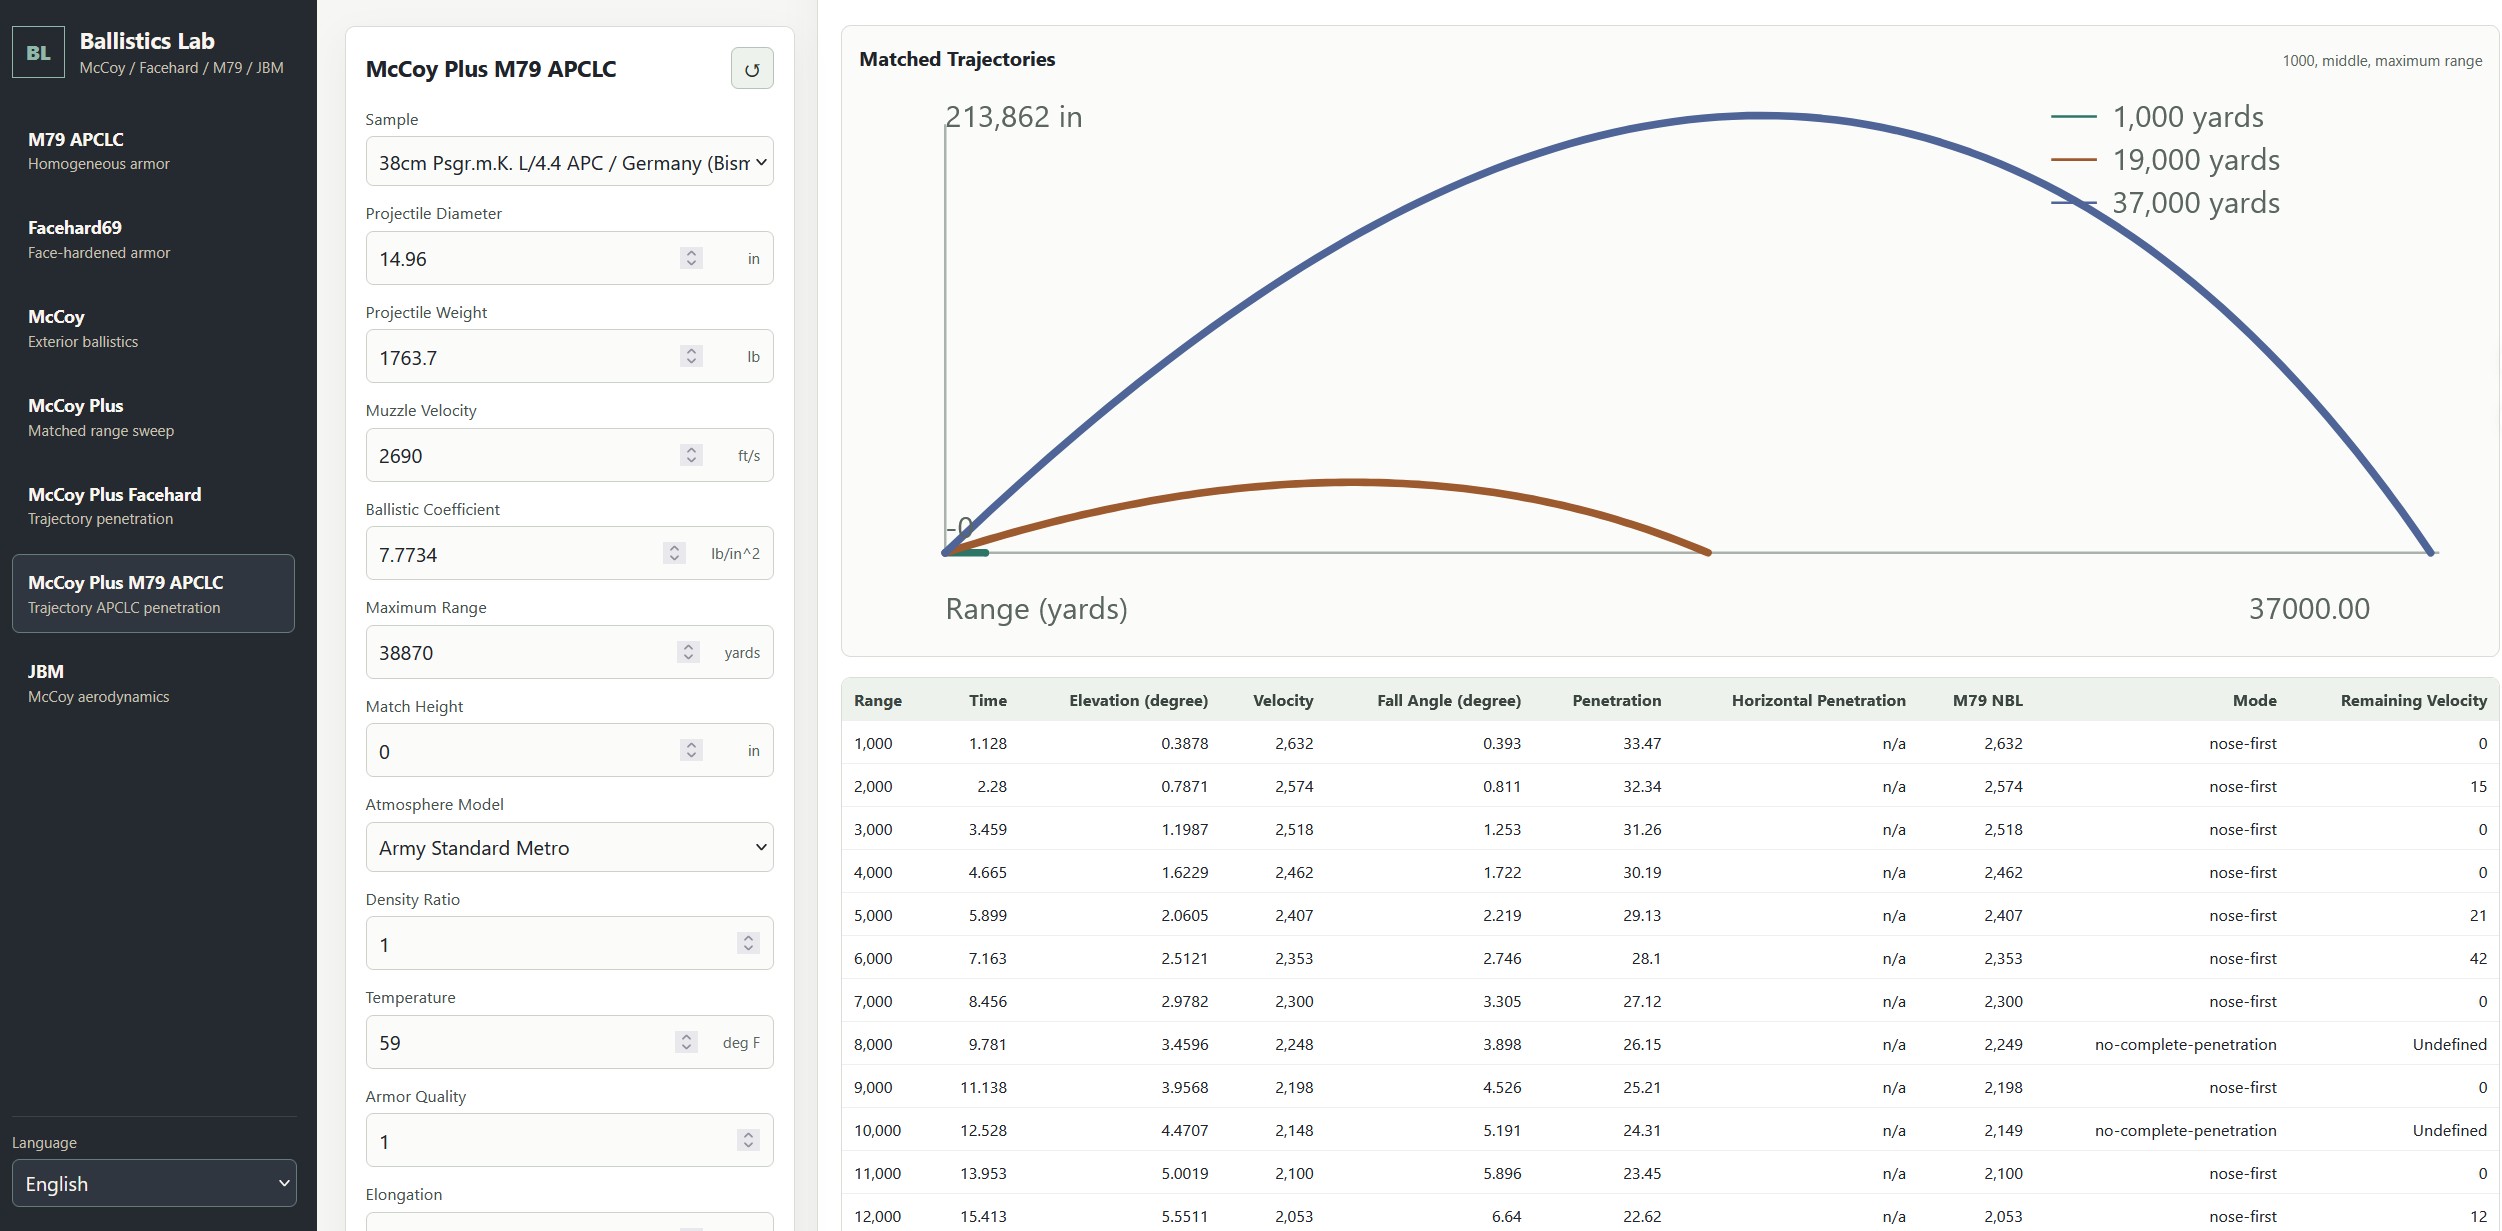
Task: Click the Armor Quality stepper arrows
Action: click(748, 1140)
